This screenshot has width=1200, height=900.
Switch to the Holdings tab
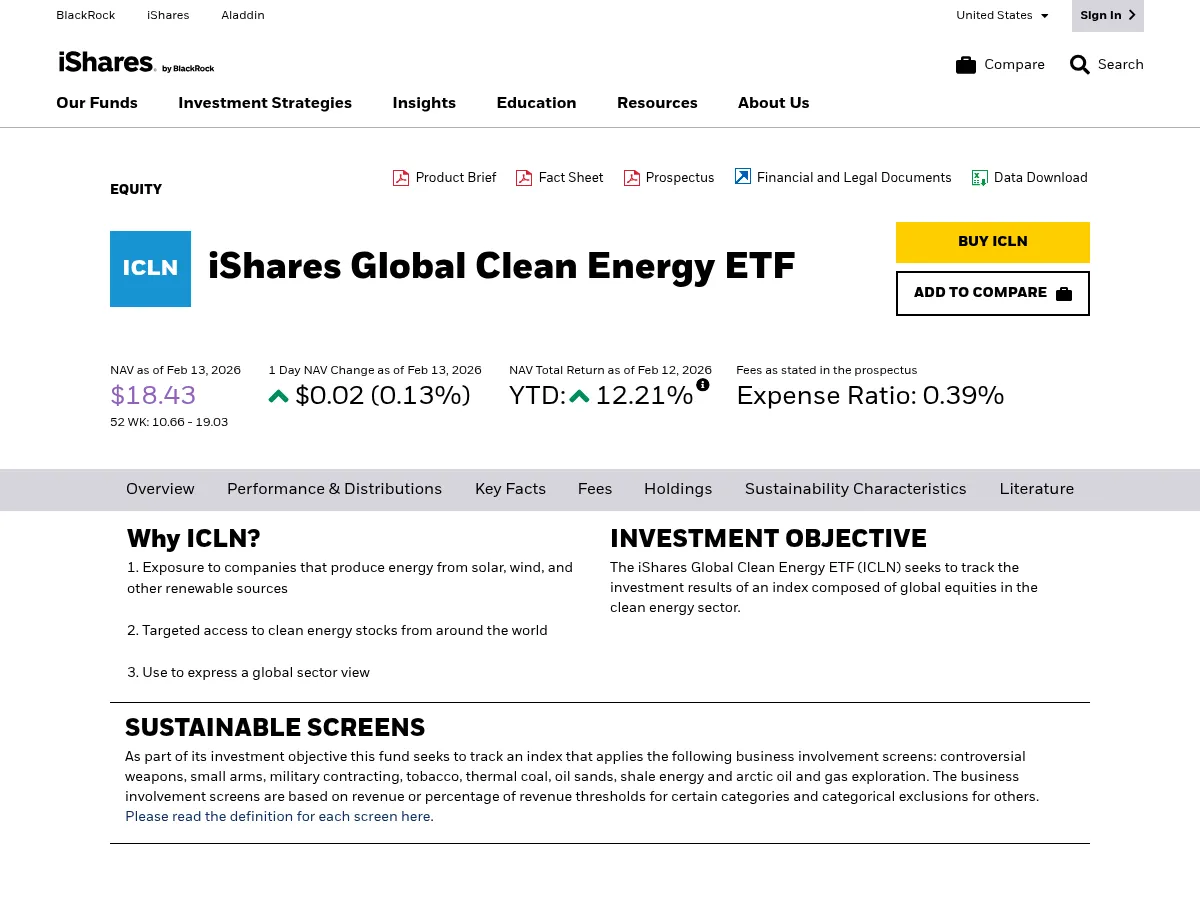tap(678, 489)
